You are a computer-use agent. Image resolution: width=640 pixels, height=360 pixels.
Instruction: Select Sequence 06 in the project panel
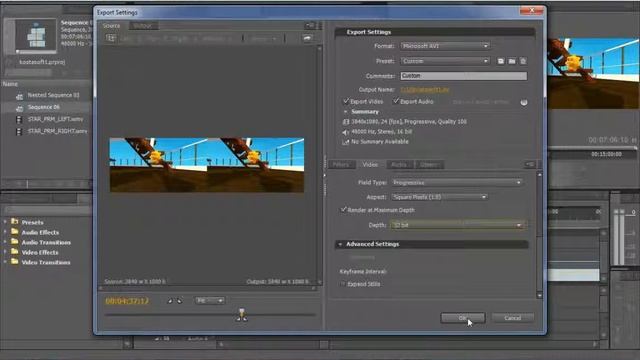[x=44, y=107]
